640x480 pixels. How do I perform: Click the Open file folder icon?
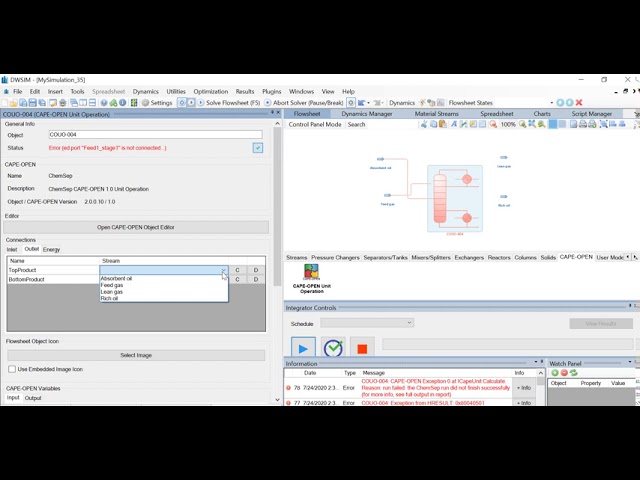pos(13,103)
